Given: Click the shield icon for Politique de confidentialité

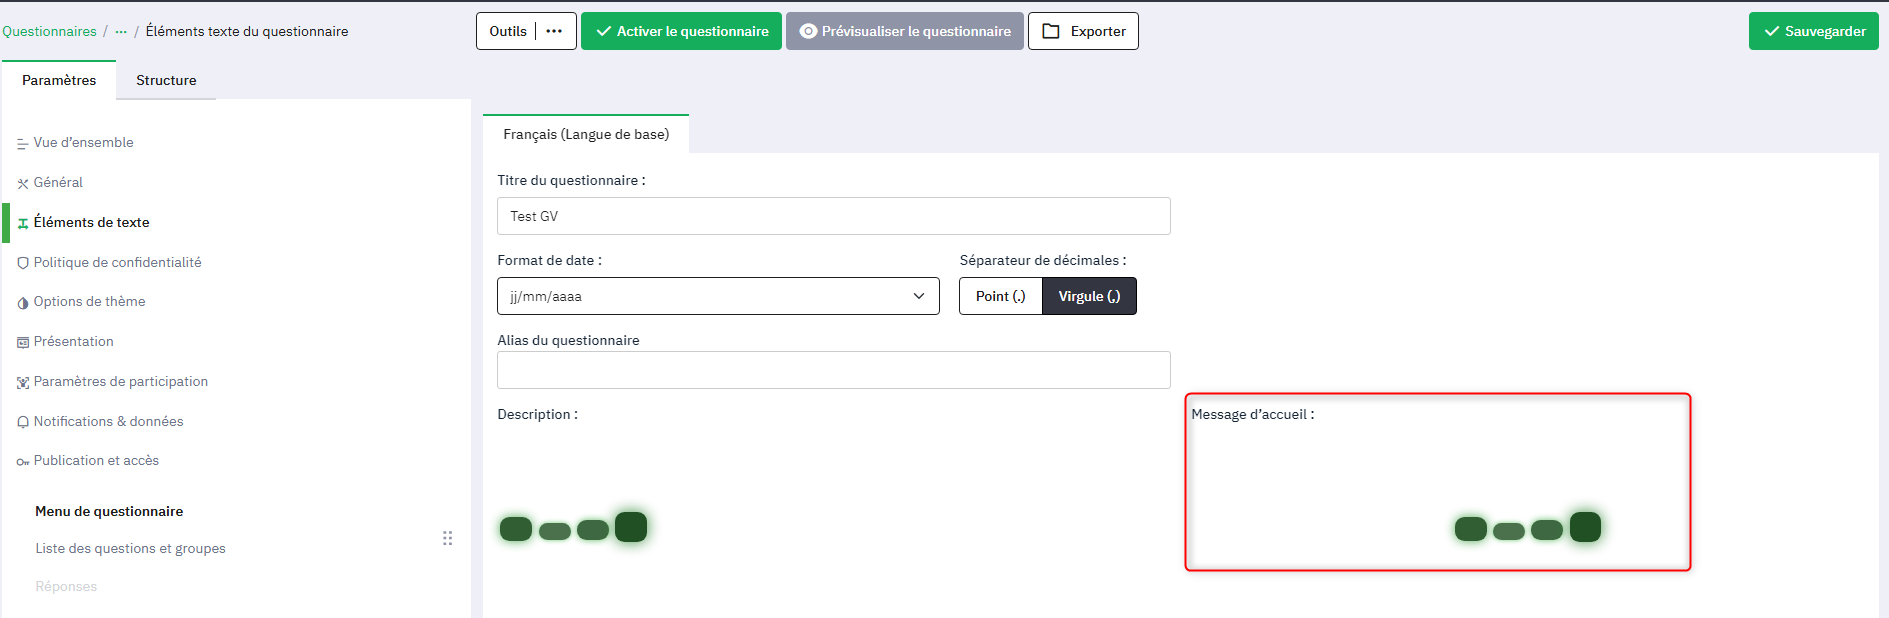Looking at the screenshot, I should click(x=22, y=263).
